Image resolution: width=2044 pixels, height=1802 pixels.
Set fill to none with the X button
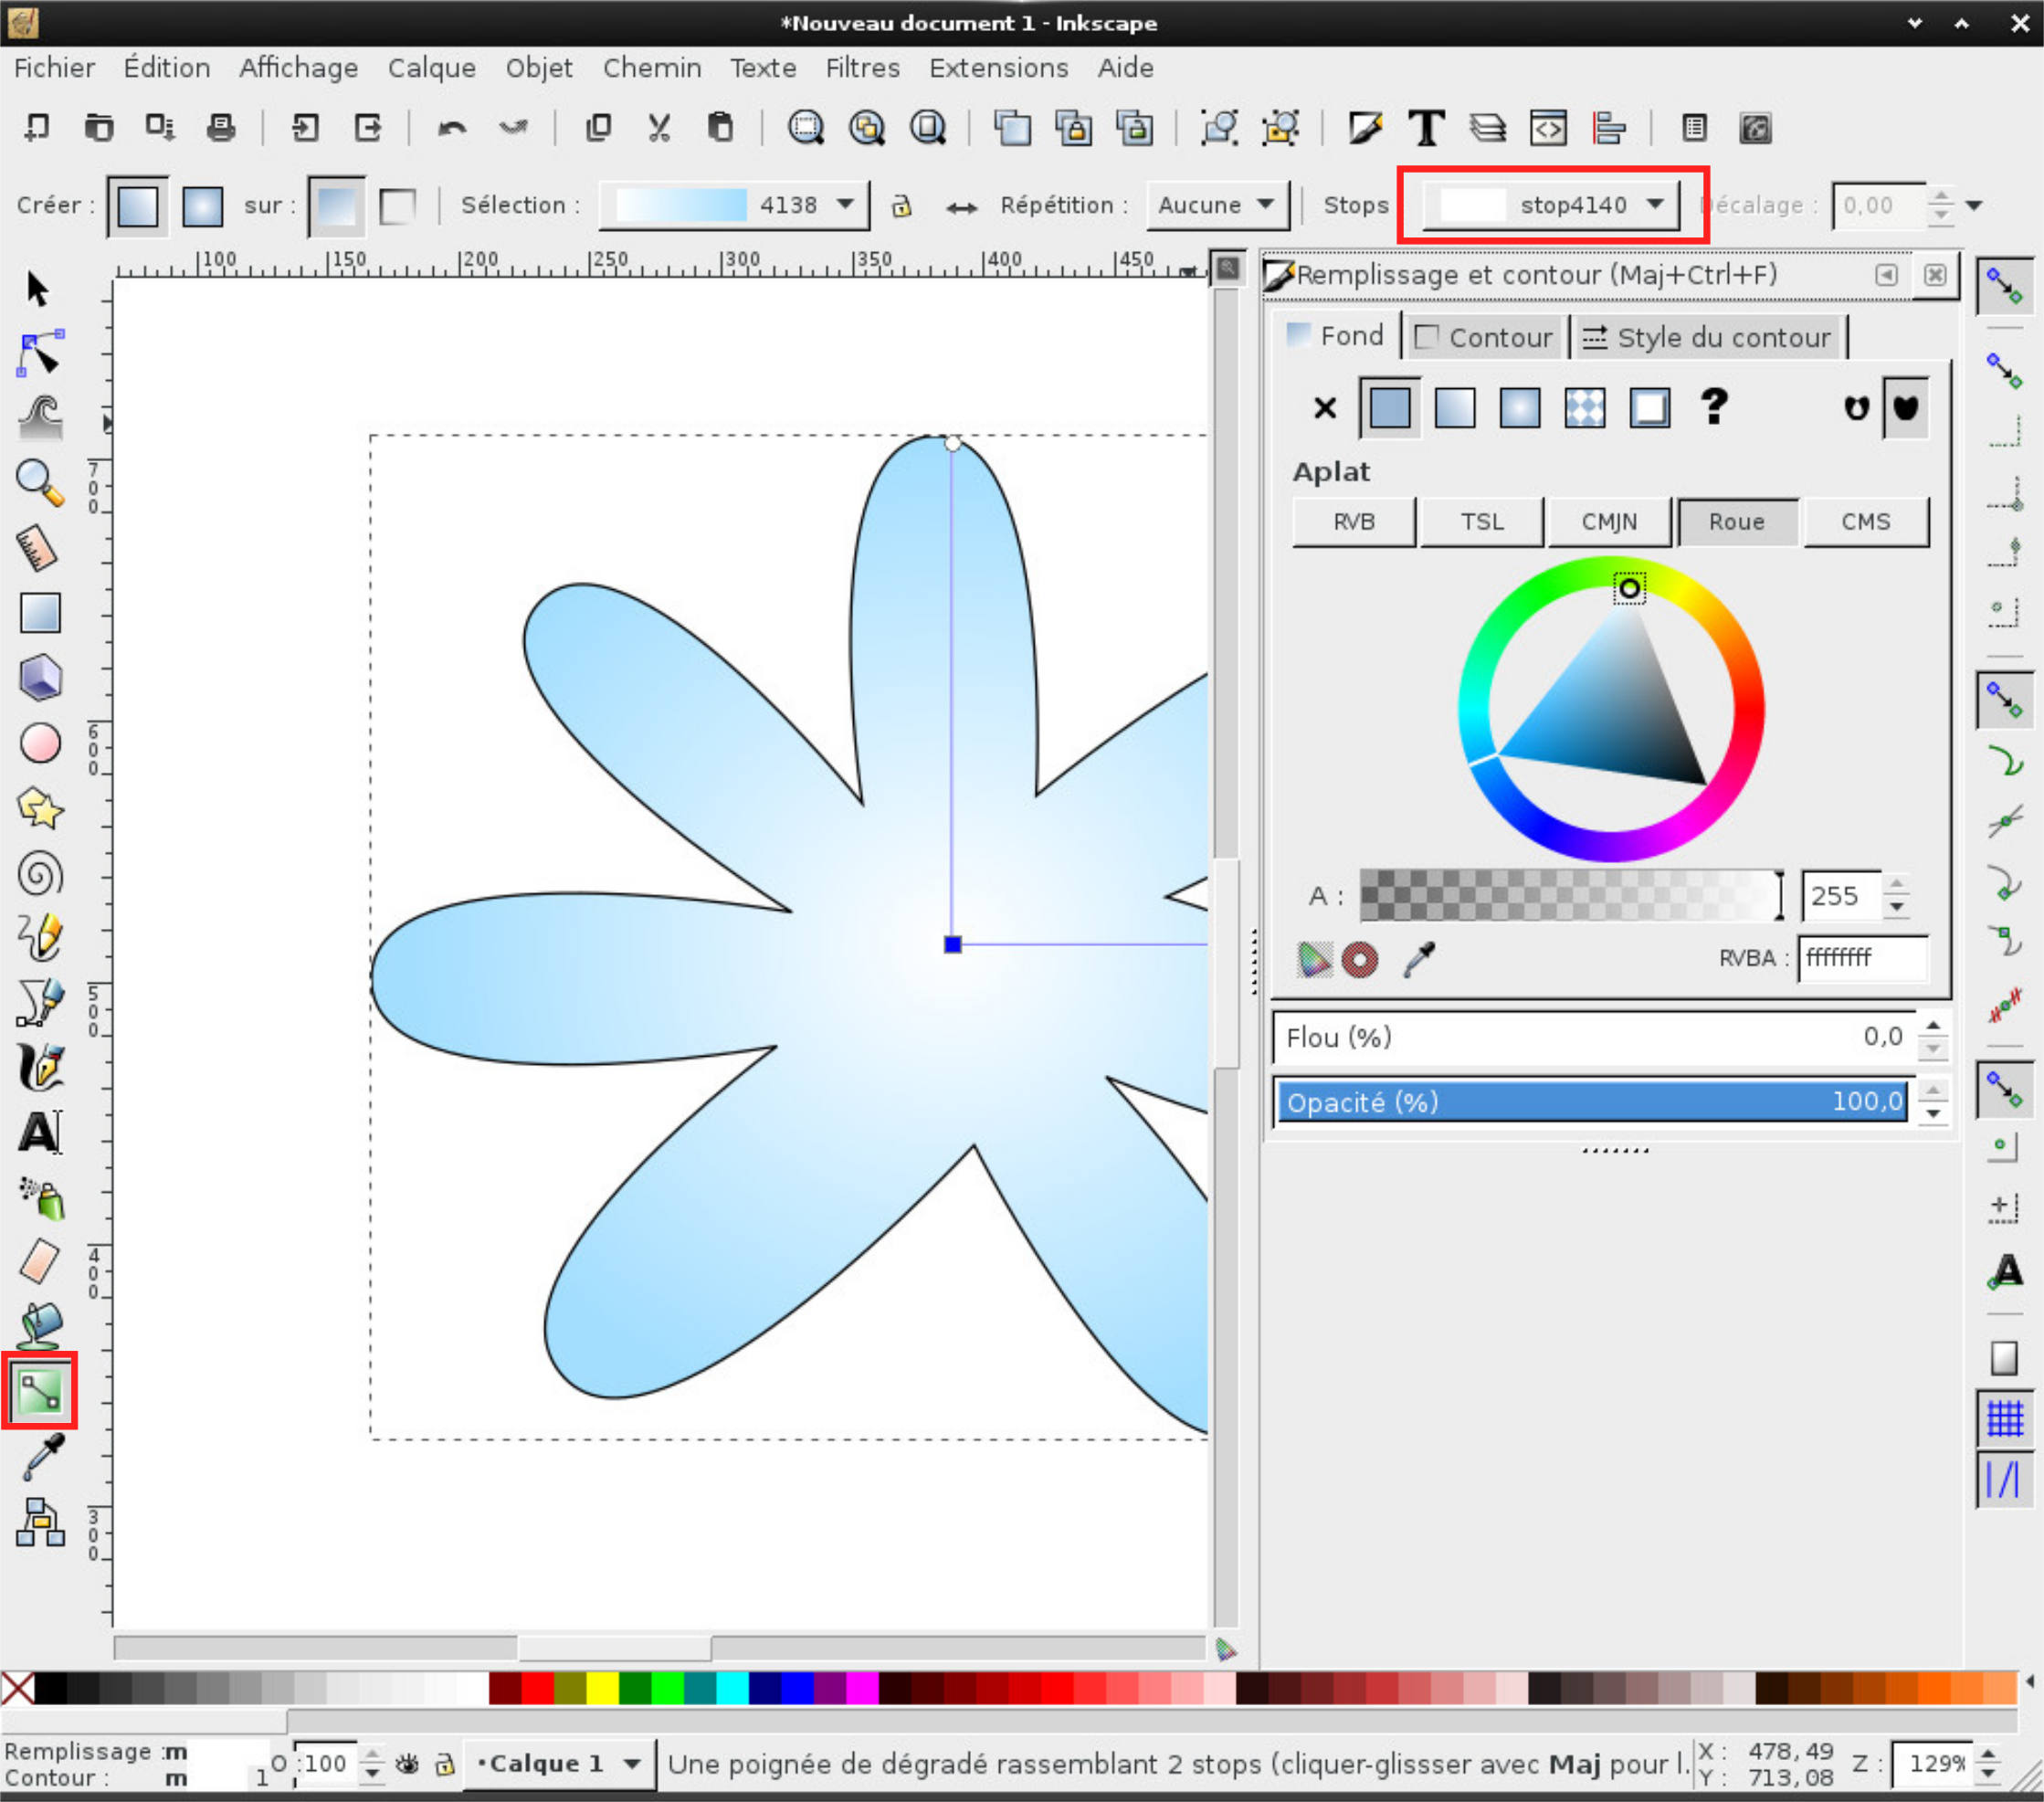[x=1324, y=408]
